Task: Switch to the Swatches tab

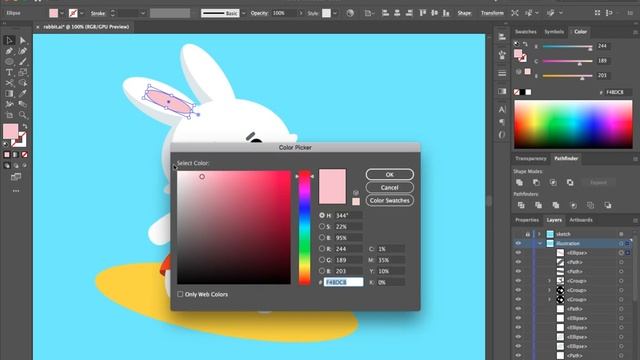Action: point(525,32)
